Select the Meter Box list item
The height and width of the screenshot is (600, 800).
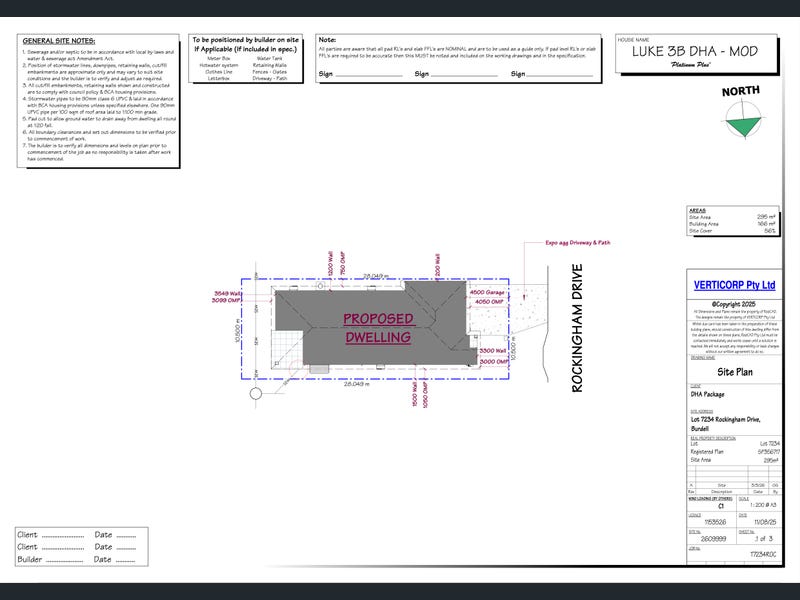click(218, 59)
